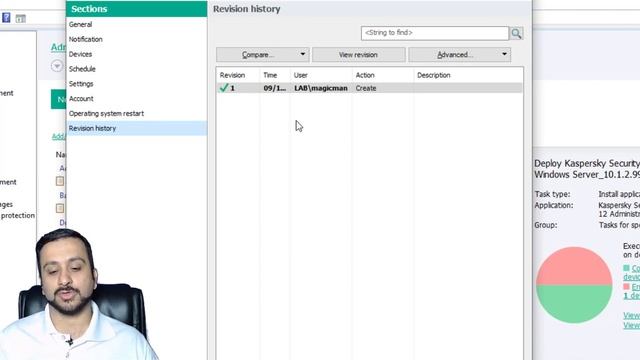
Task: Click the 09/1... time cell
Action: (275, 88)
